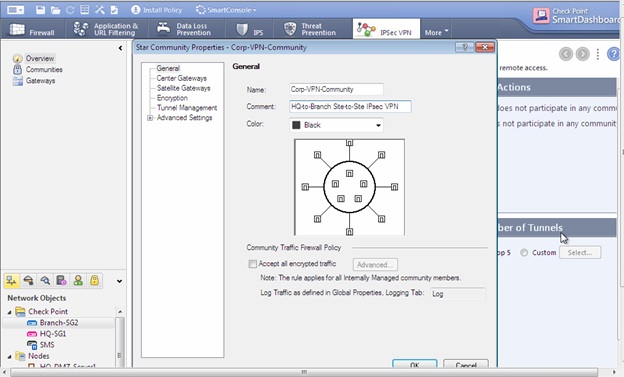The height and width of the screenshot is (377, 624).
Task: Select the IPSec VPN tab
Action: pyautogui.click(x=386, y=29)
